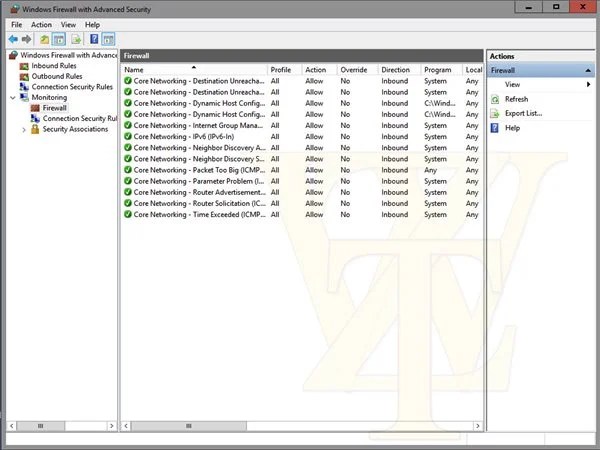Click green check icon of Parameter Problem rule
600x450 pixels.
pos(128,181)
